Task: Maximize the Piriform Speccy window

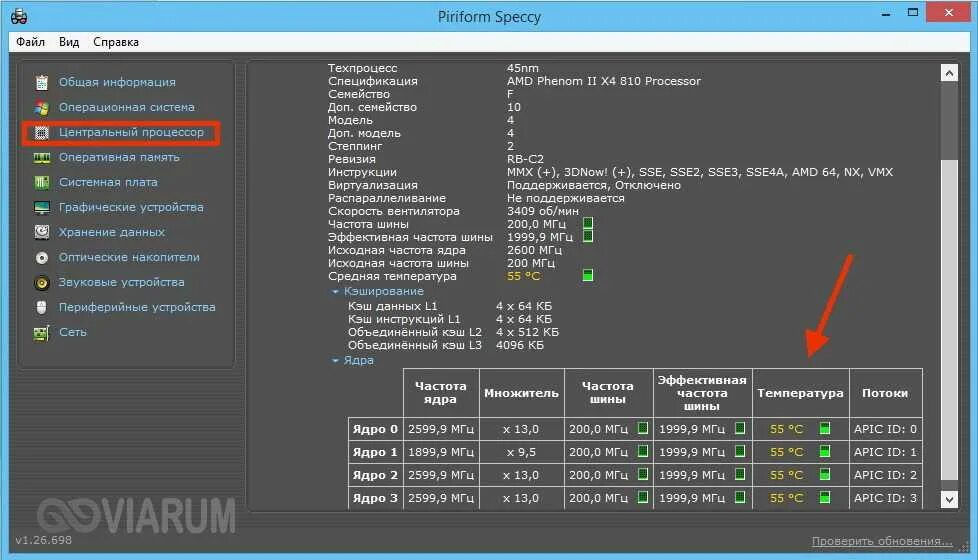Action: pyautogui.click(x=913, y=12)
